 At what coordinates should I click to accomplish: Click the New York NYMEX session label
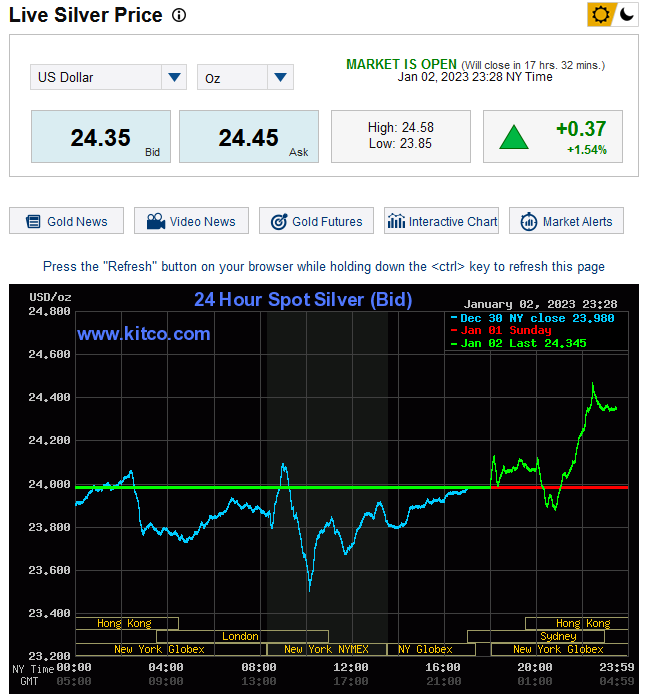[327, 649]
